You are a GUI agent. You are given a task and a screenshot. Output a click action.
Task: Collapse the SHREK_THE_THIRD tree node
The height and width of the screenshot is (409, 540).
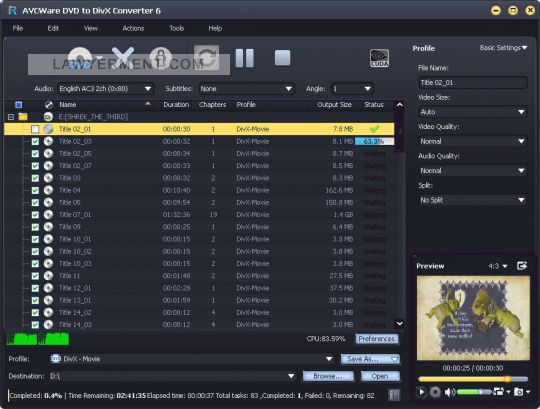(x=11, y=117)
